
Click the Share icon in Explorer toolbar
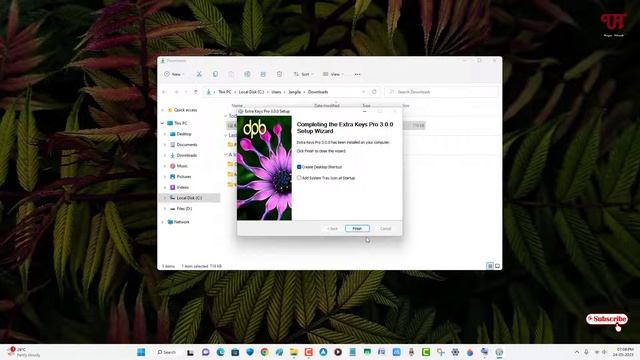[x=263, y=74]
